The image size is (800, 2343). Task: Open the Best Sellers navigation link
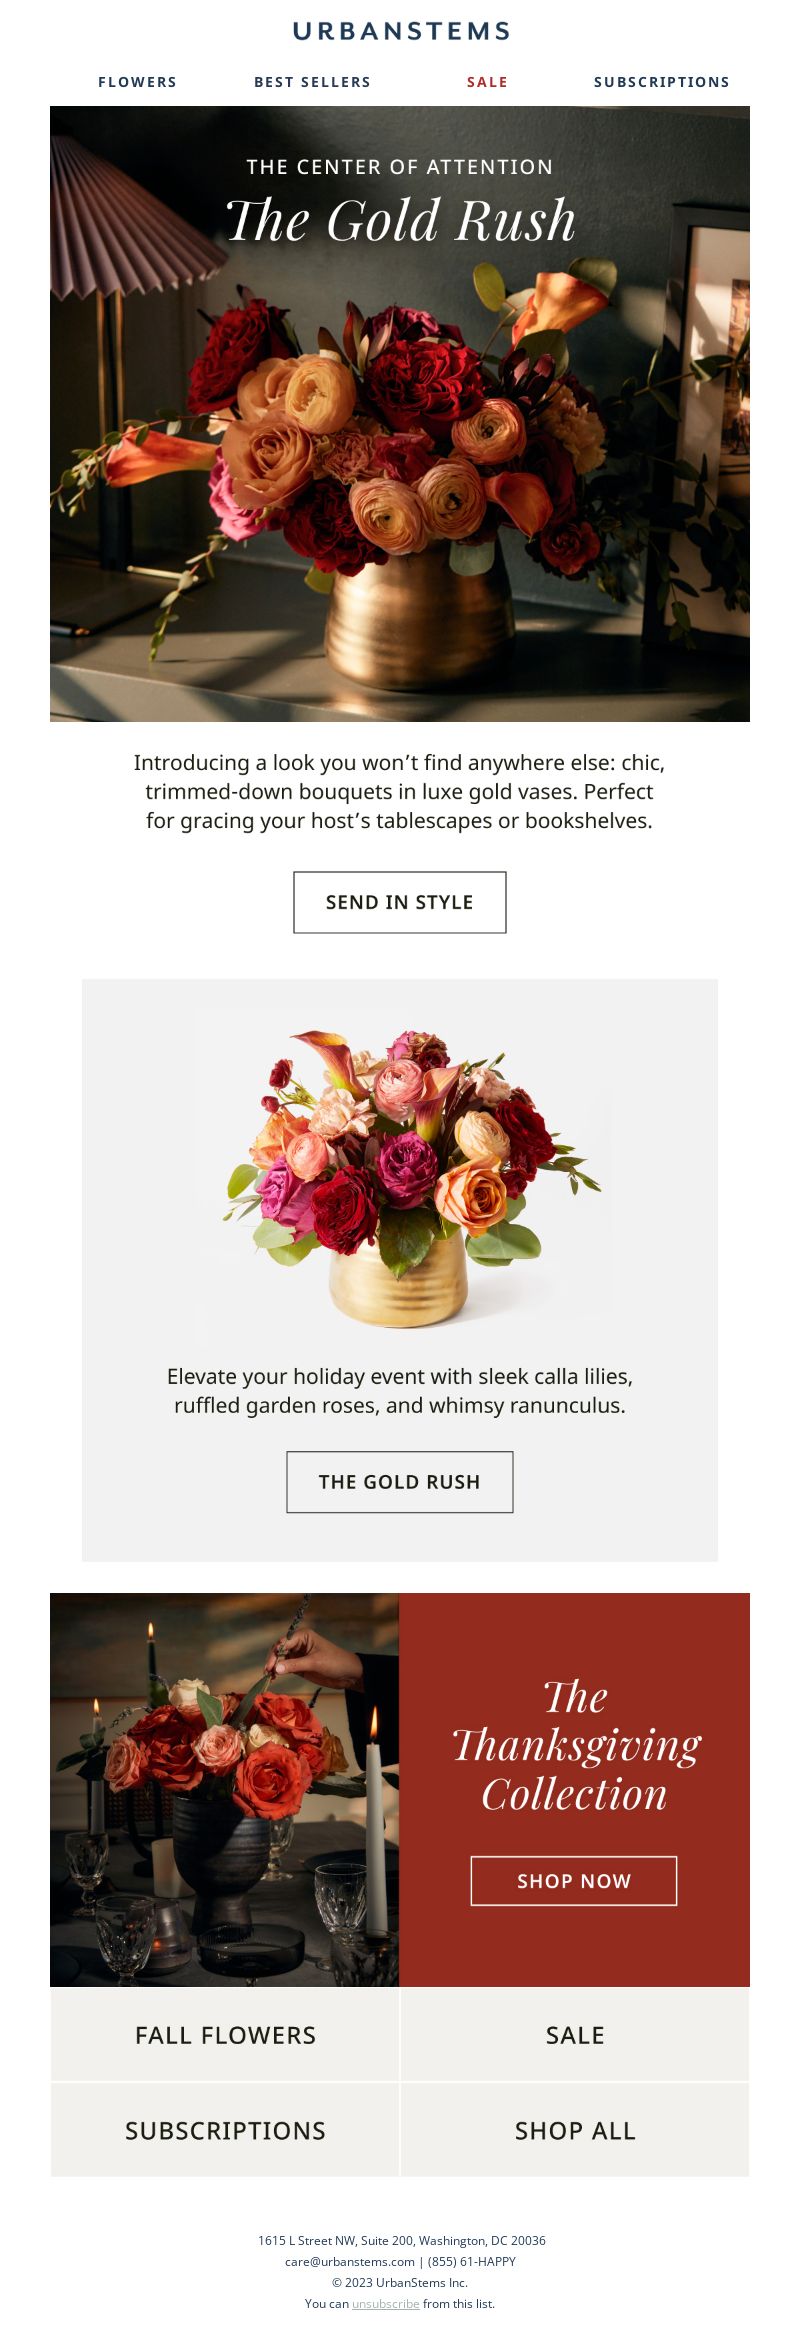312,82
